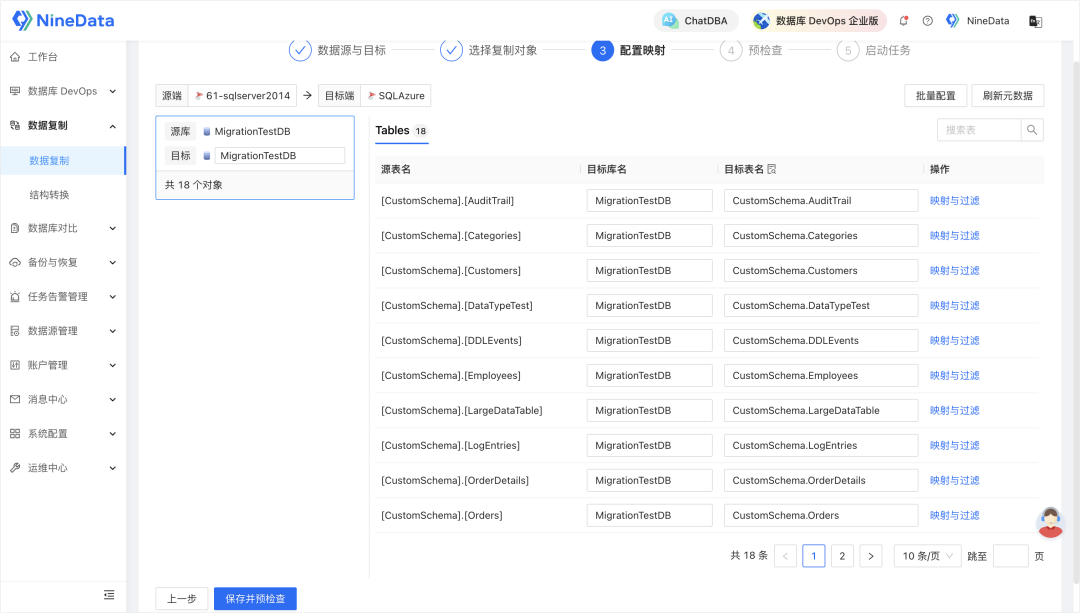Viewport: 1080px width, 613px height.
Task: Click the search magnifier icon for tables
Action: tap(1032, 130)
